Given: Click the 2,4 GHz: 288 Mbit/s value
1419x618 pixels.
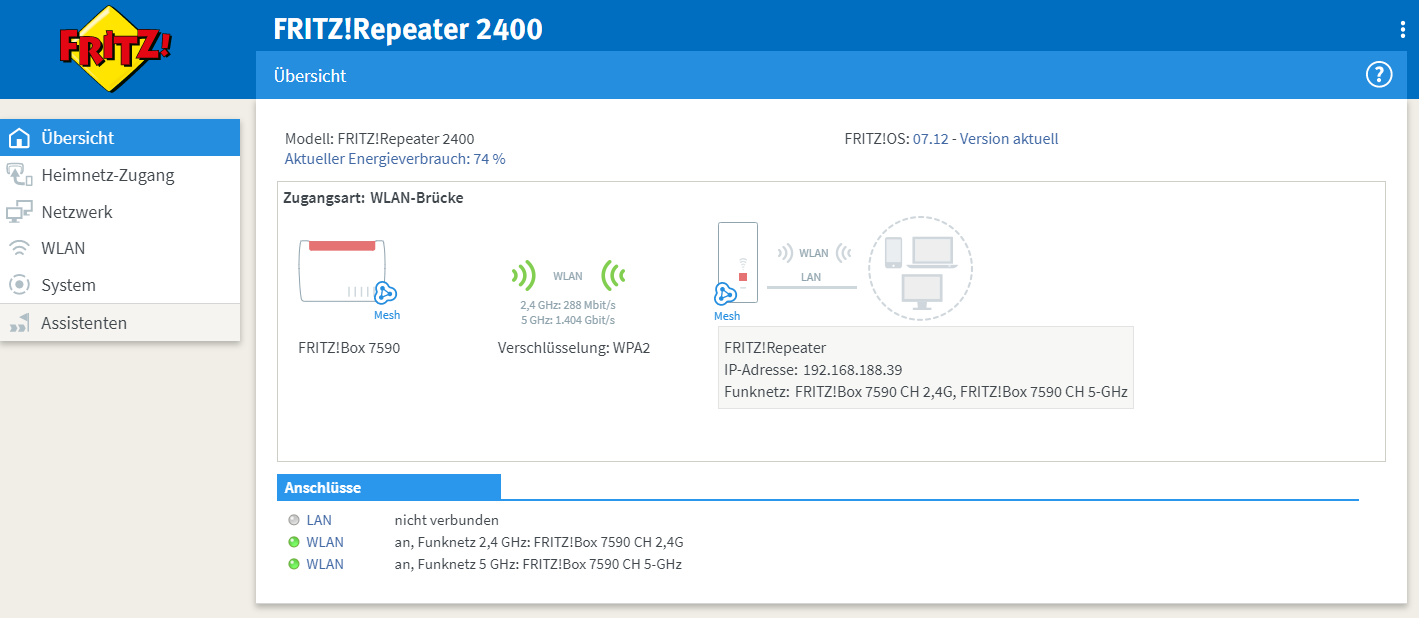Looking at the screenshot, I should 567,305.
